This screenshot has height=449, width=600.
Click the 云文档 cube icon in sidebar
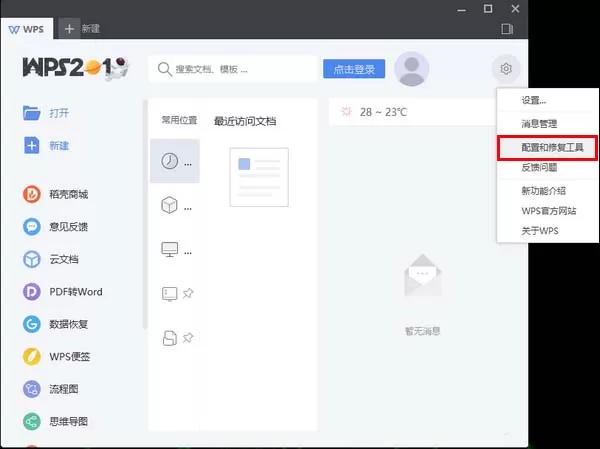click(x=31, y=259)
